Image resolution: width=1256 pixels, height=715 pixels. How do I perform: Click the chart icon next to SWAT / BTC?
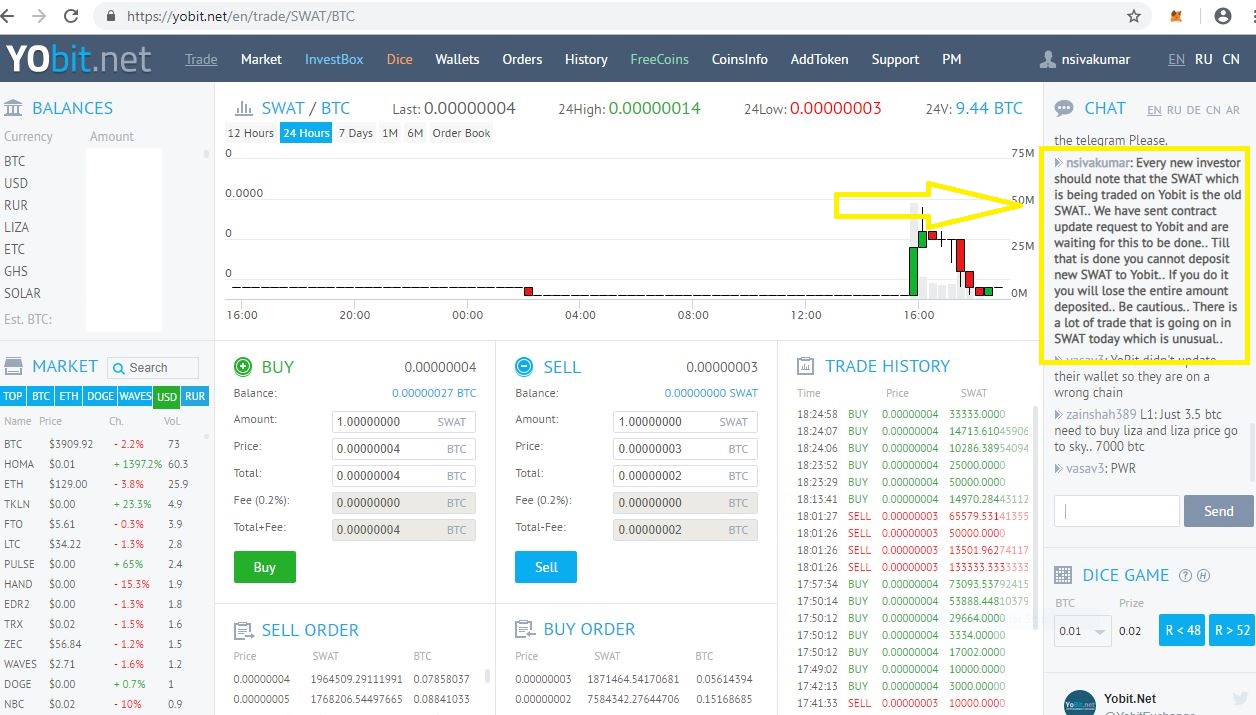click(243, 108)
